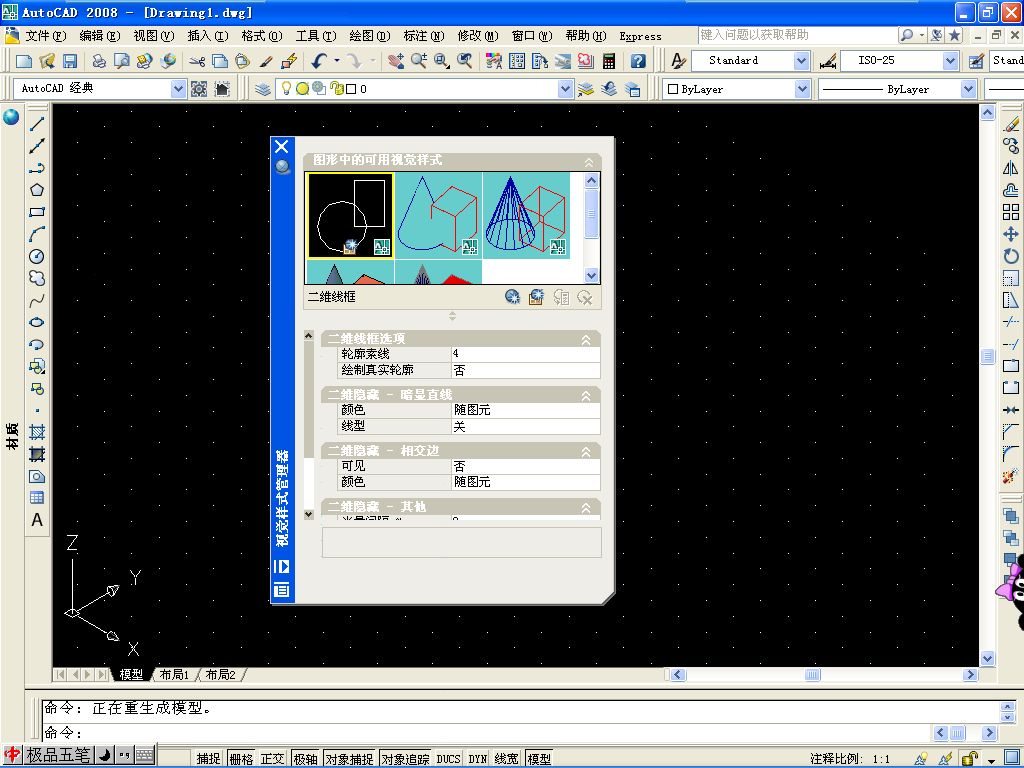The image size is (1024, 768).
Task: Select the Erase modify tool
Action: (x=1011, y=123)
